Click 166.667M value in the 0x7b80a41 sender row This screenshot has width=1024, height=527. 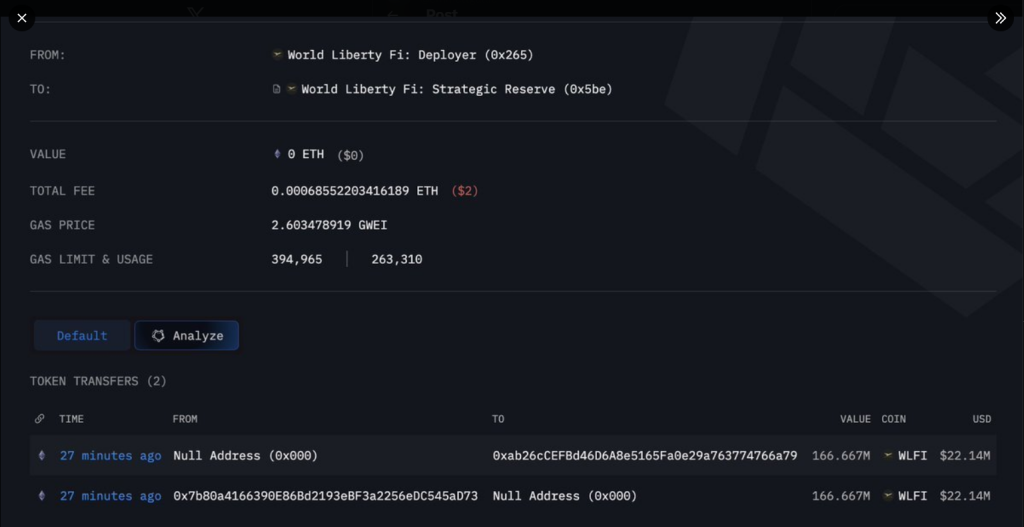841,496
